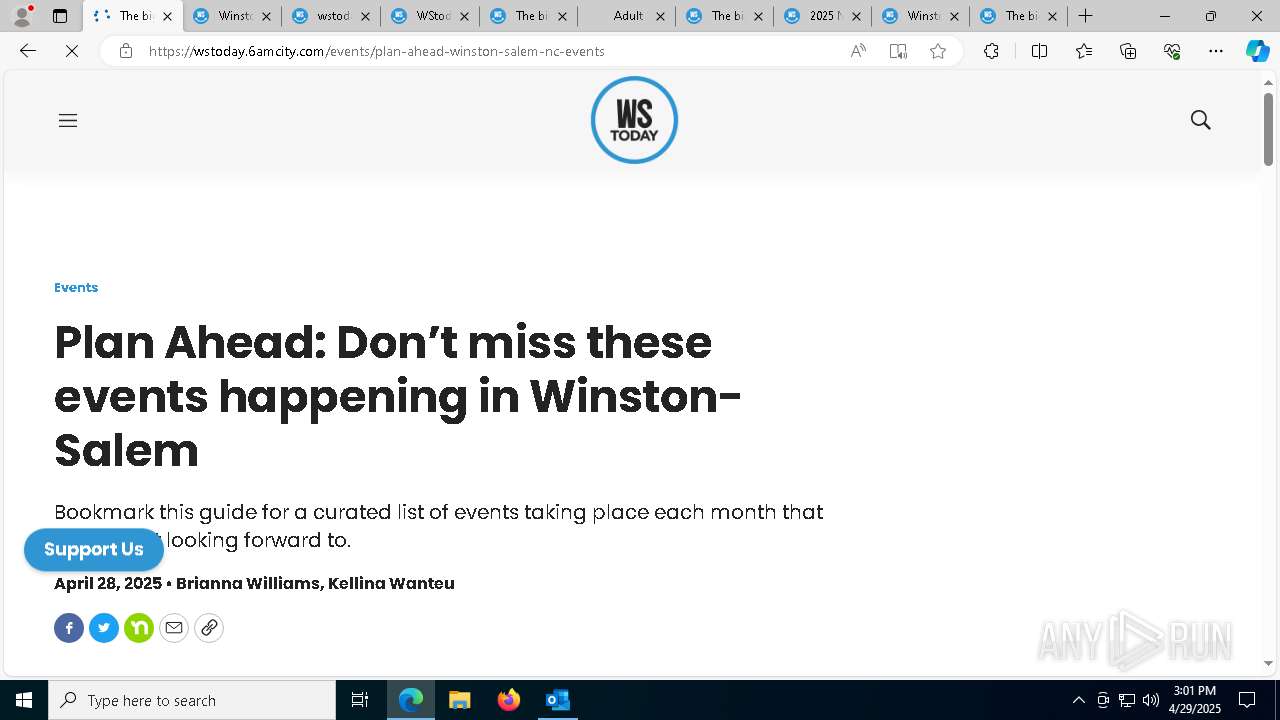
Task: Copy article link icon
Action: point(209,628)
